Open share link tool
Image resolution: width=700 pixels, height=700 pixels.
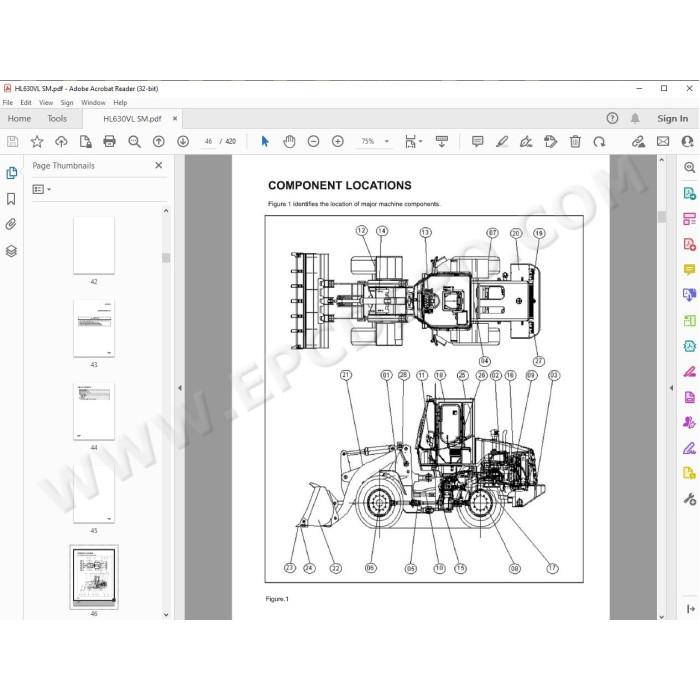click(638, 142)
